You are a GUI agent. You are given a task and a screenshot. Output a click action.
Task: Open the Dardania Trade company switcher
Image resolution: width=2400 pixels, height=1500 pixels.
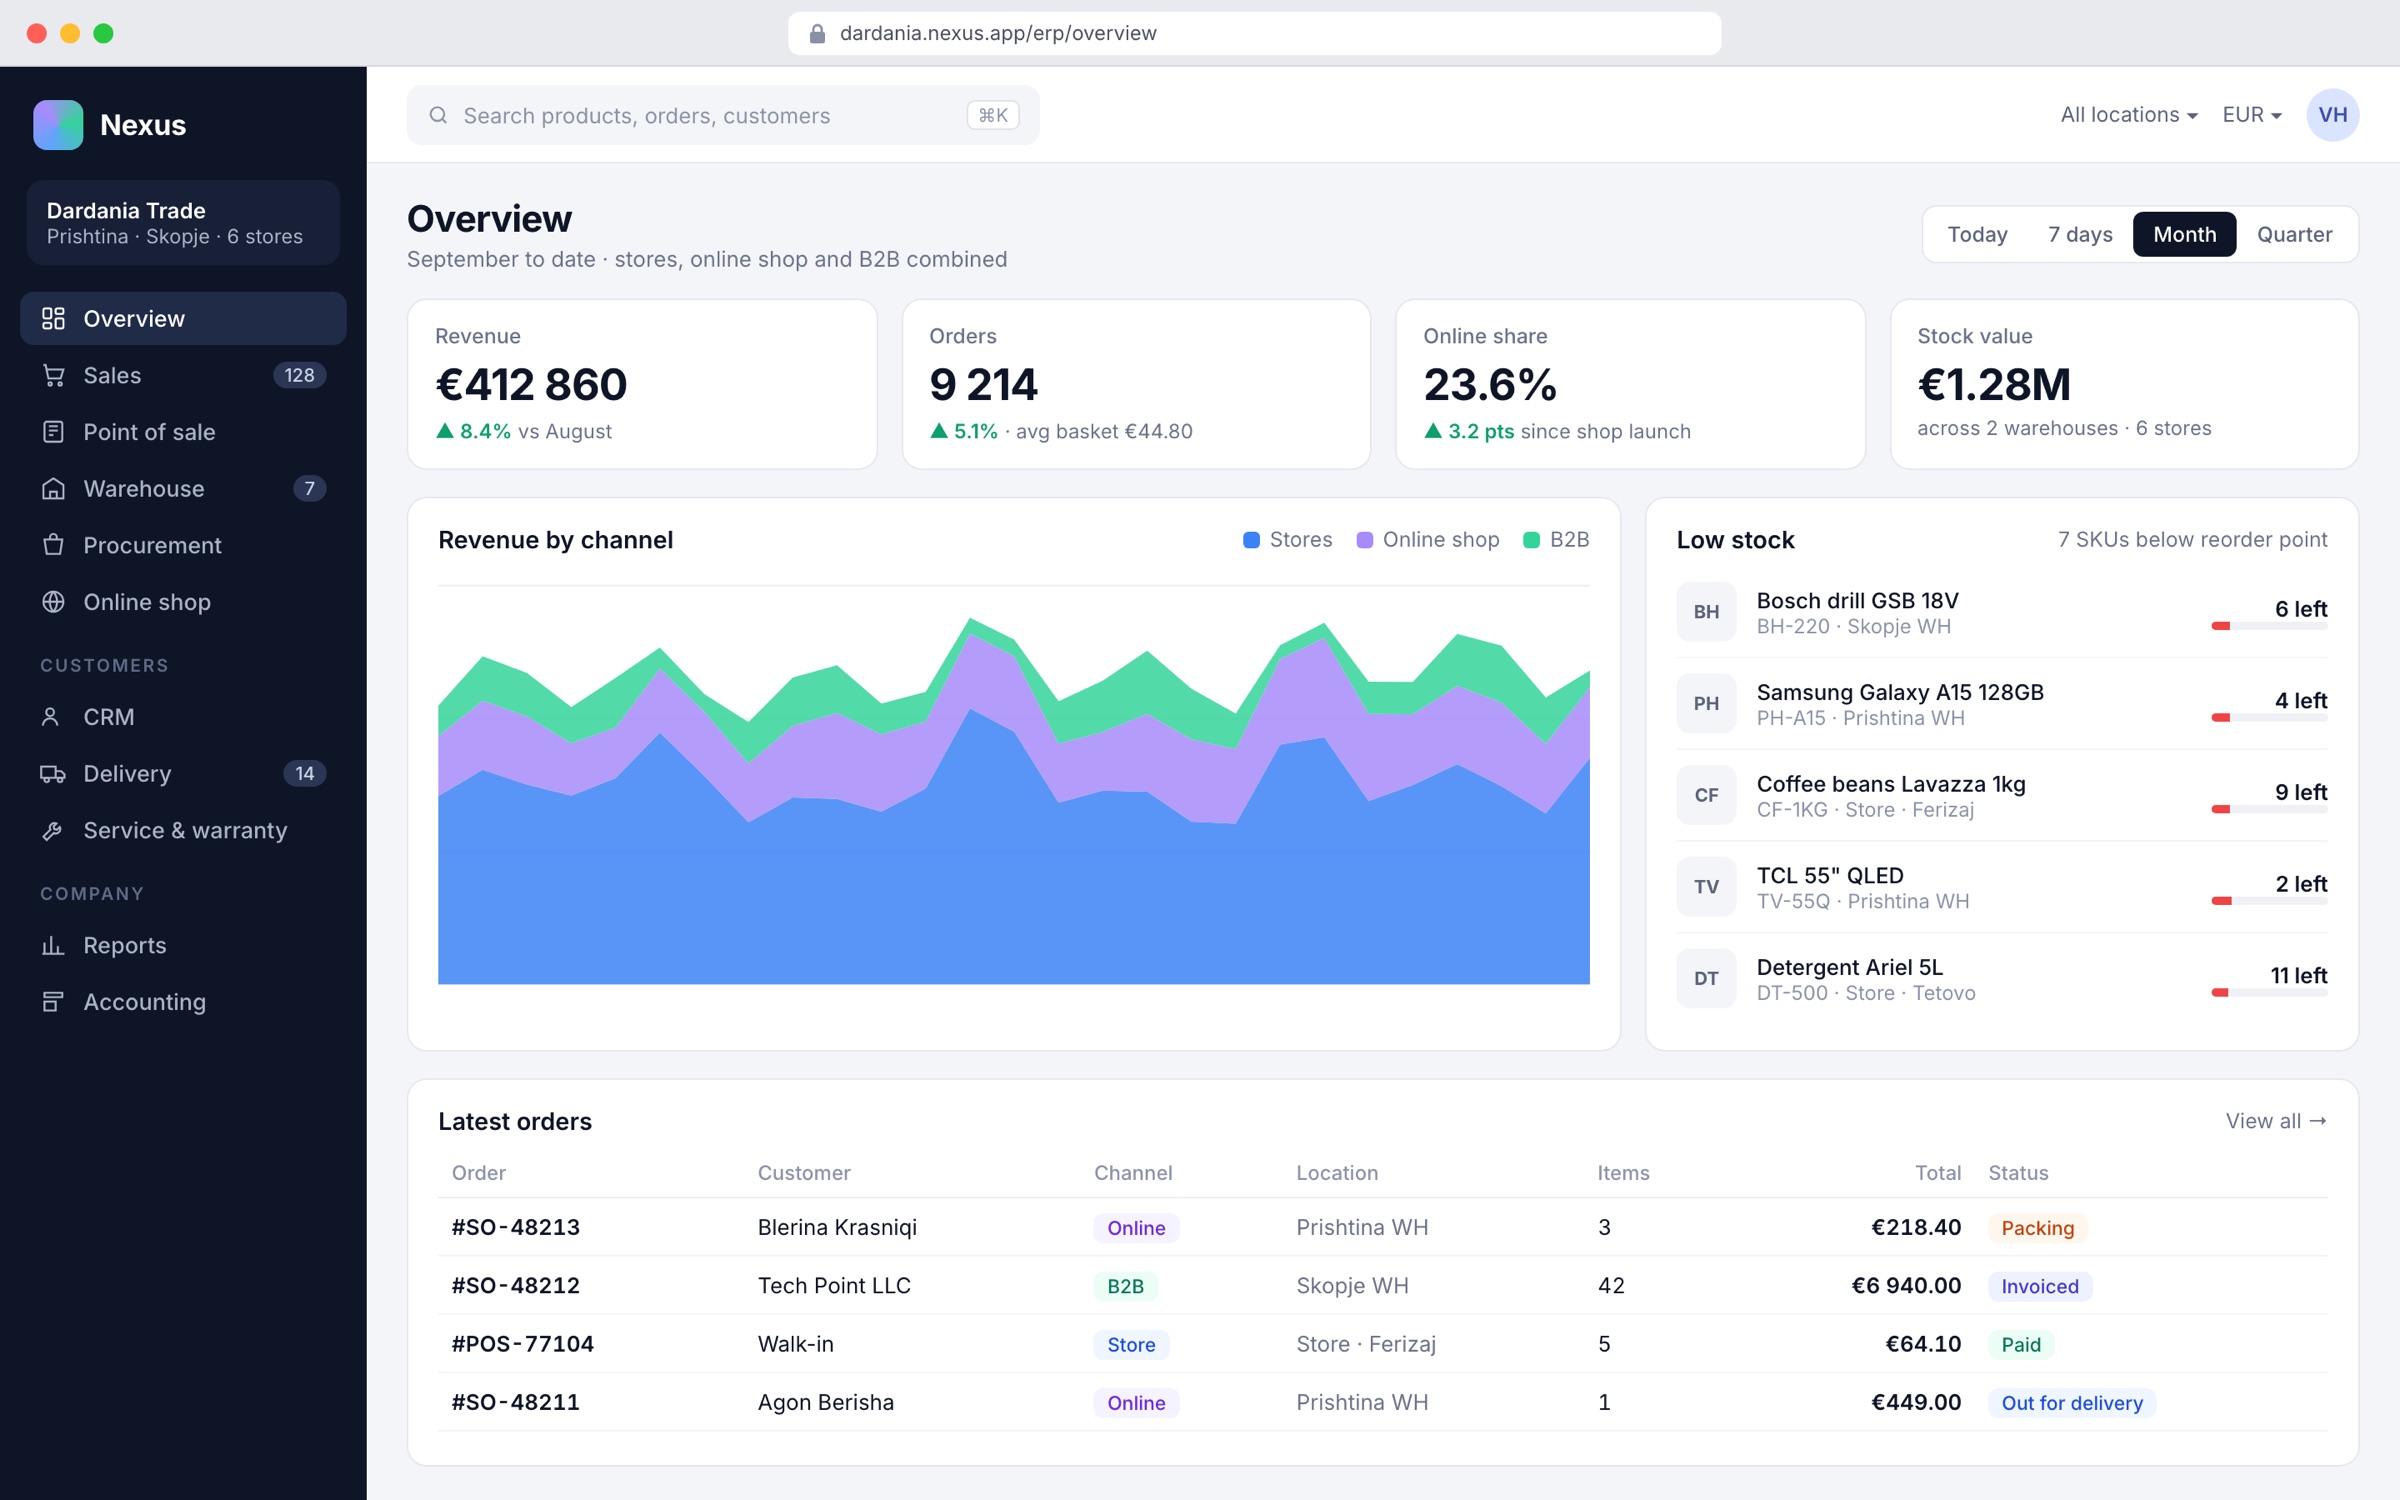tap(183, 223)
